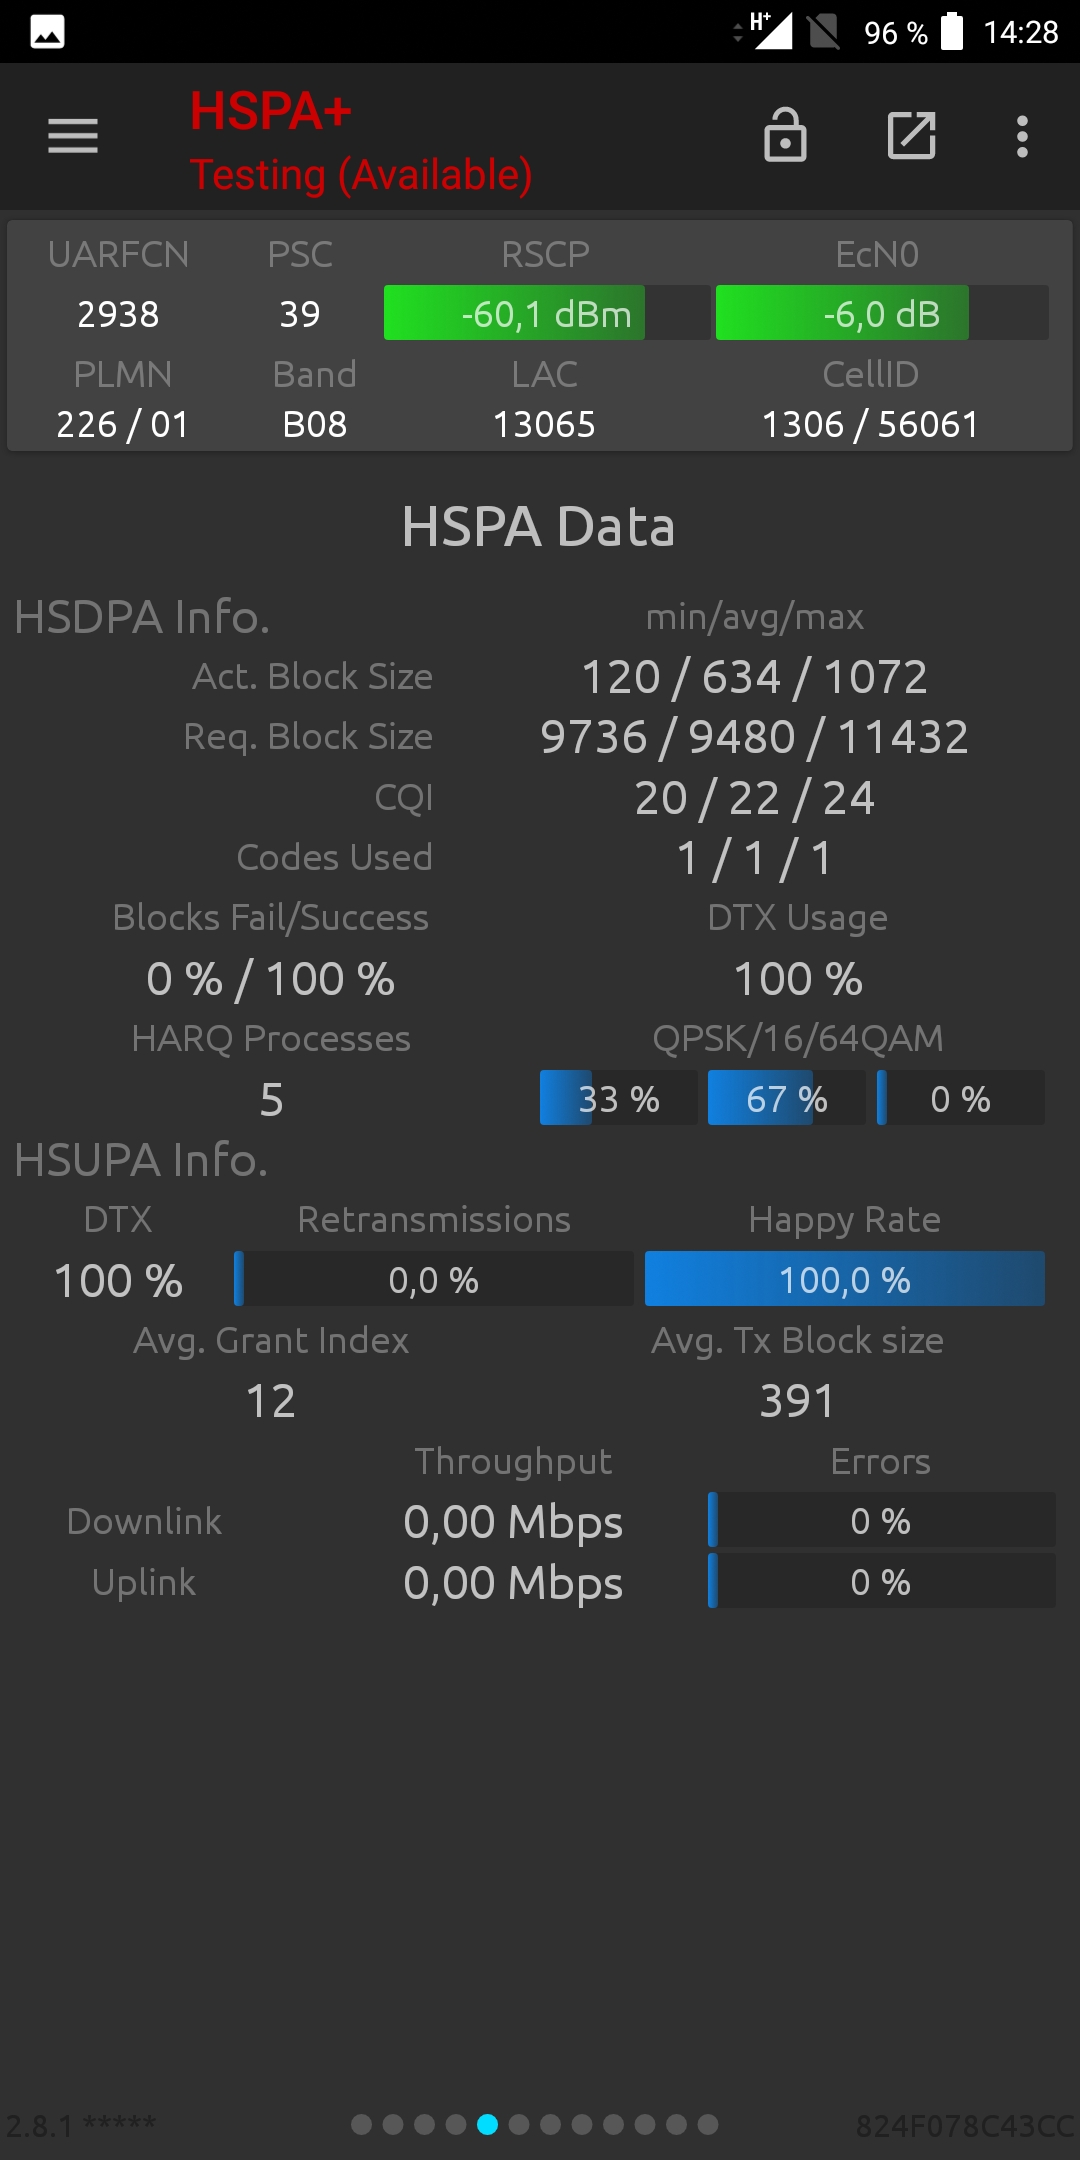Tap the unlock padlock icon
Viewport: 1080px width, 2160px height.
(x=785, y=135)
